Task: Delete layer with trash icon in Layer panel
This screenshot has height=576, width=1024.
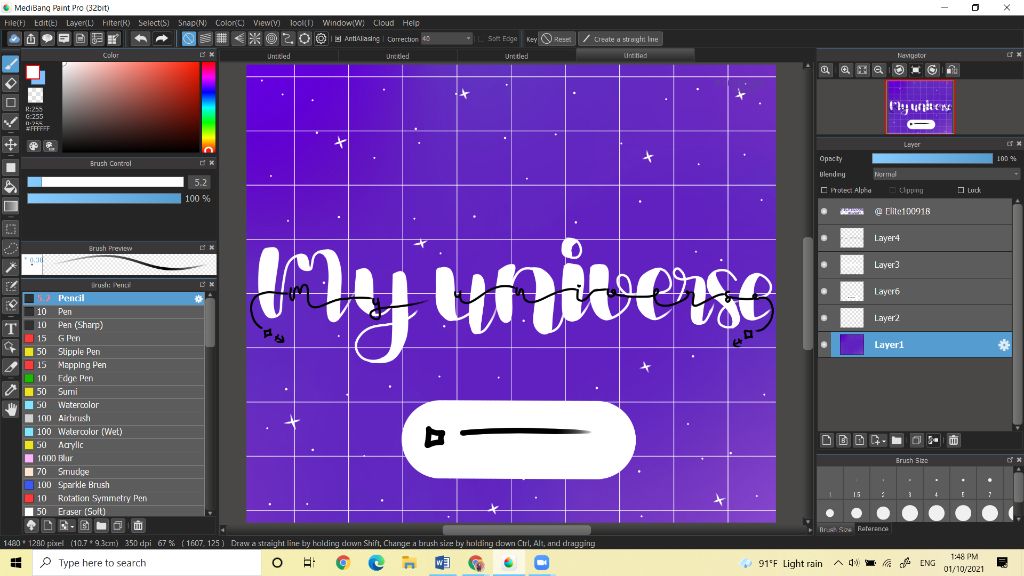Action: [x=953, y=440]
